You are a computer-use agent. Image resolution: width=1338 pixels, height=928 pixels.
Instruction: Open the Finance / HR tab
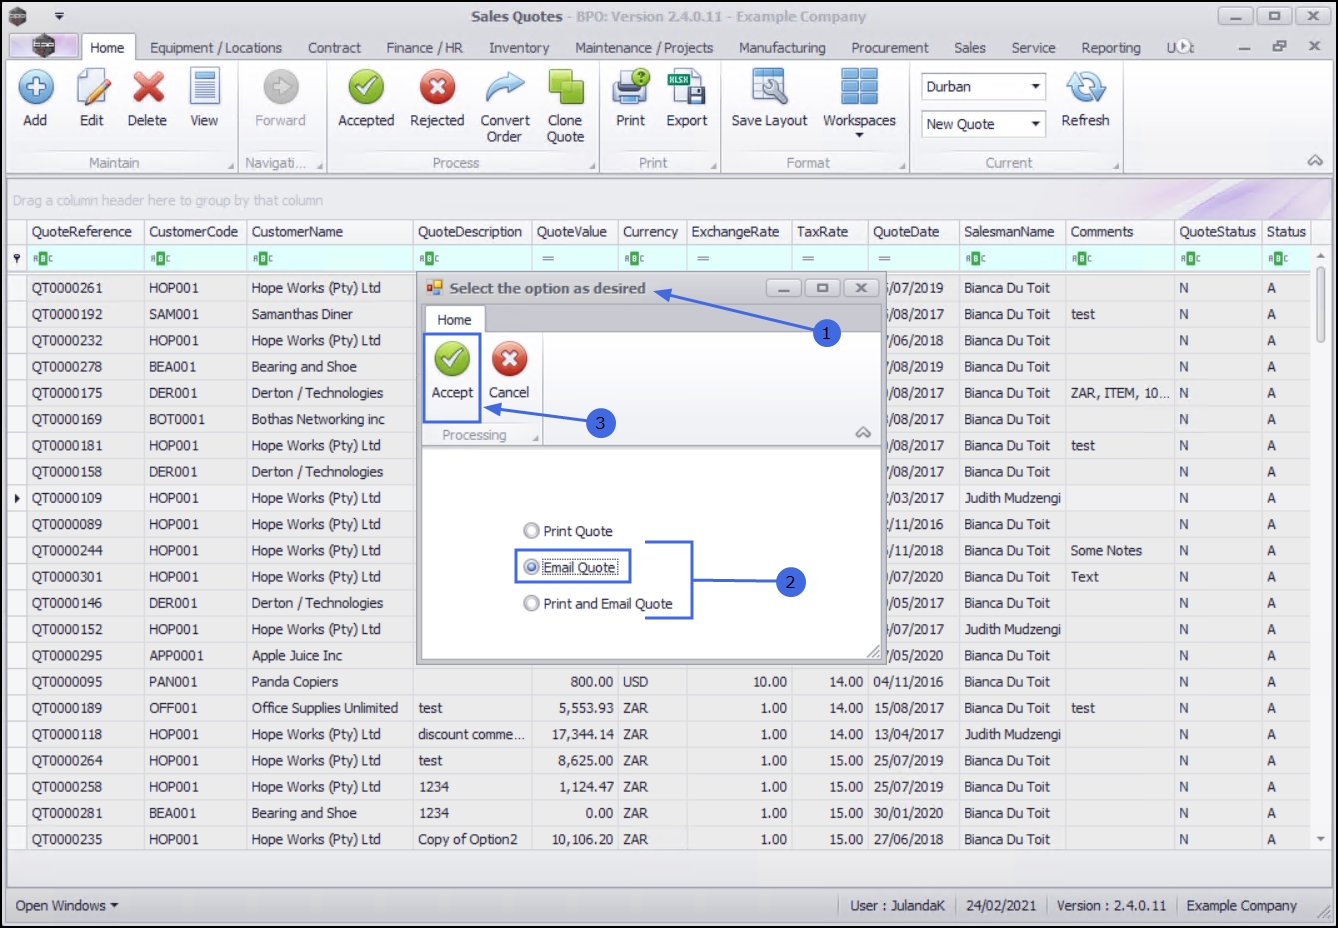click(424, 47)
